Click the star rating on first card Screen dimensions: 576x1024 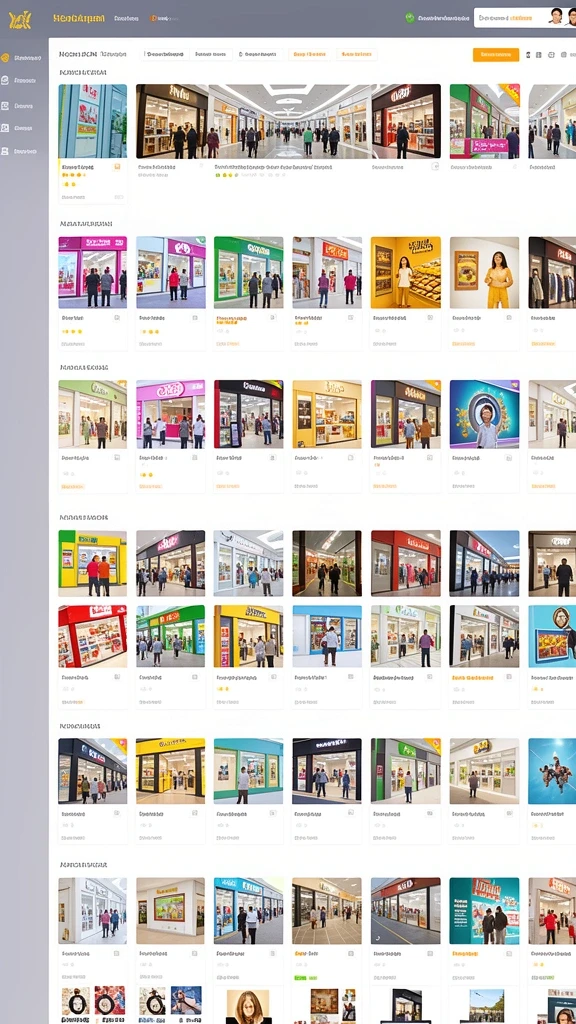point(73,176)
